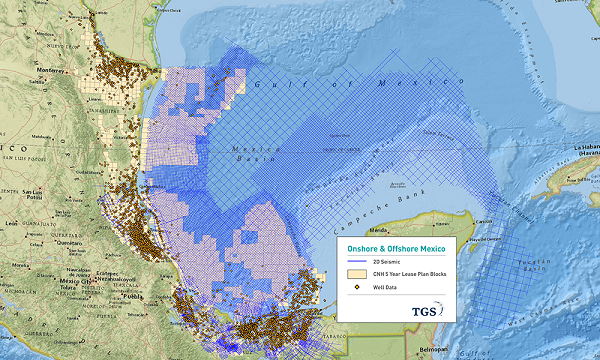This screenshot has width=600, height=360.
Task: Click the 'Monterrey' city label
Action: coord(50,70)
